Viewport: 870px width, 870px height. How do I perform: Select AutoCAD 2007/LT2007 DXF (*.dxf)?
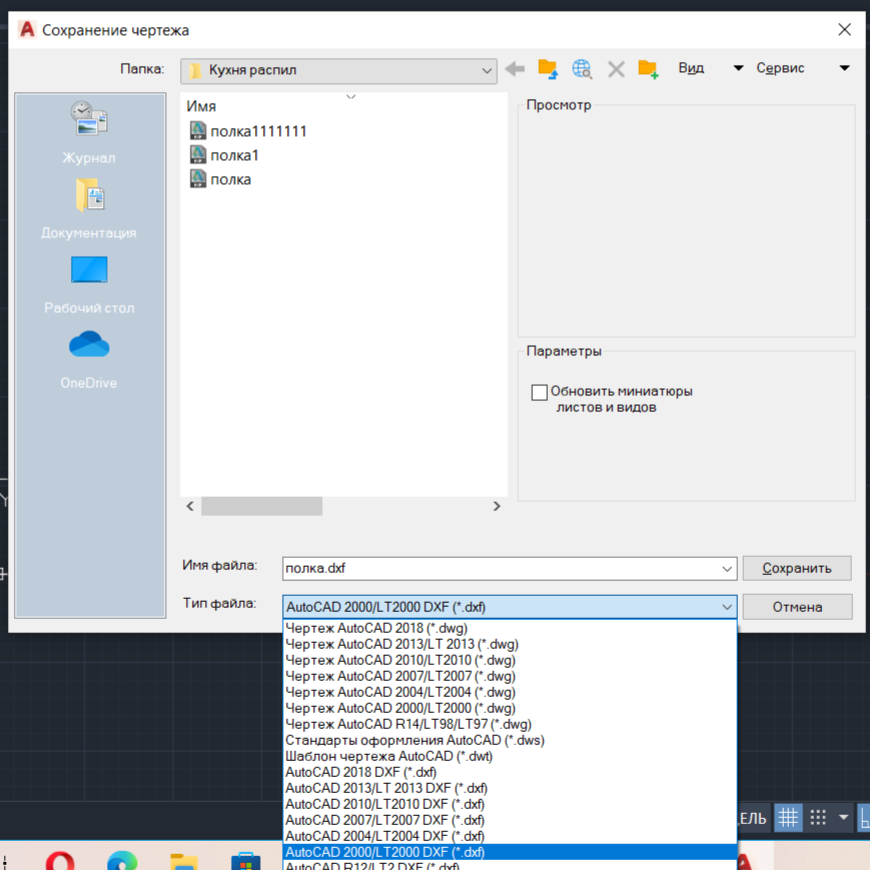[509, 821]
